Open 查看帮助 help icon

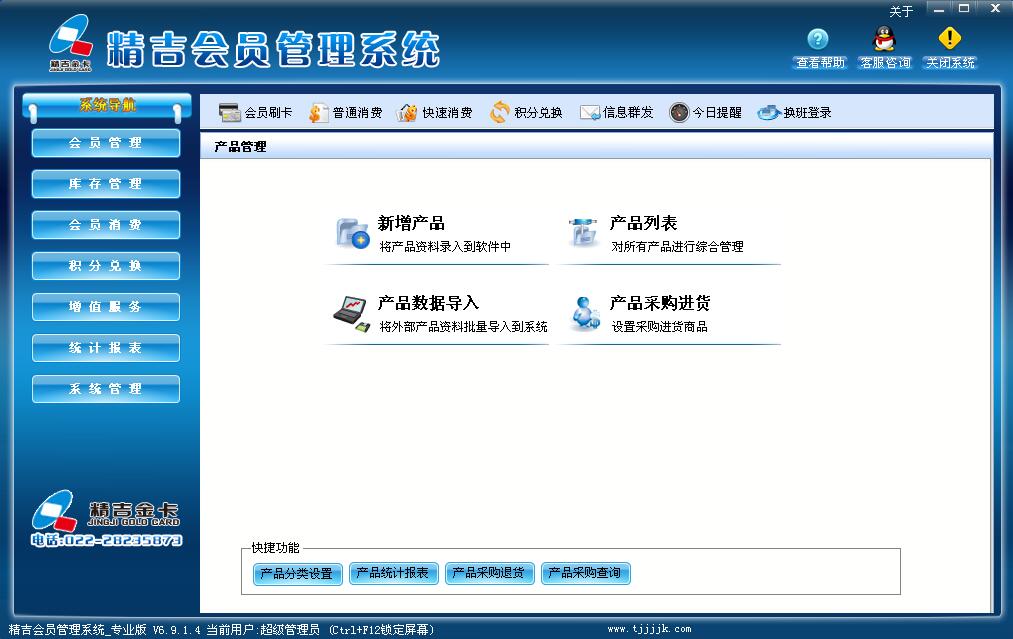coord(818,40)
